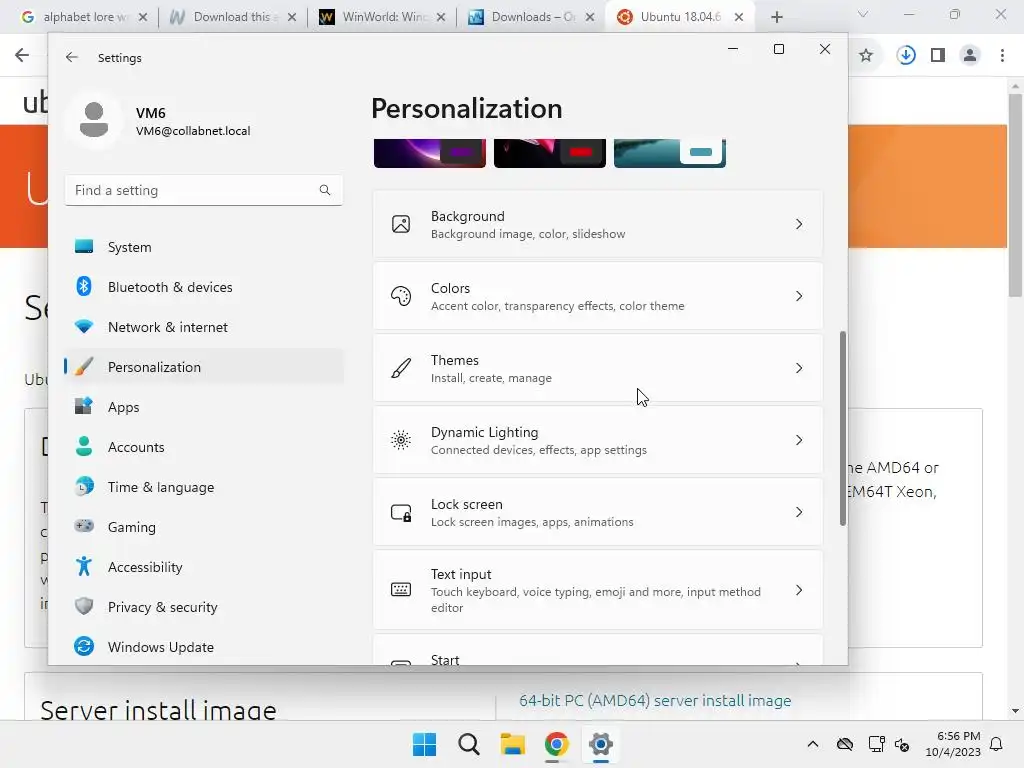Open the System settings category

204,247
